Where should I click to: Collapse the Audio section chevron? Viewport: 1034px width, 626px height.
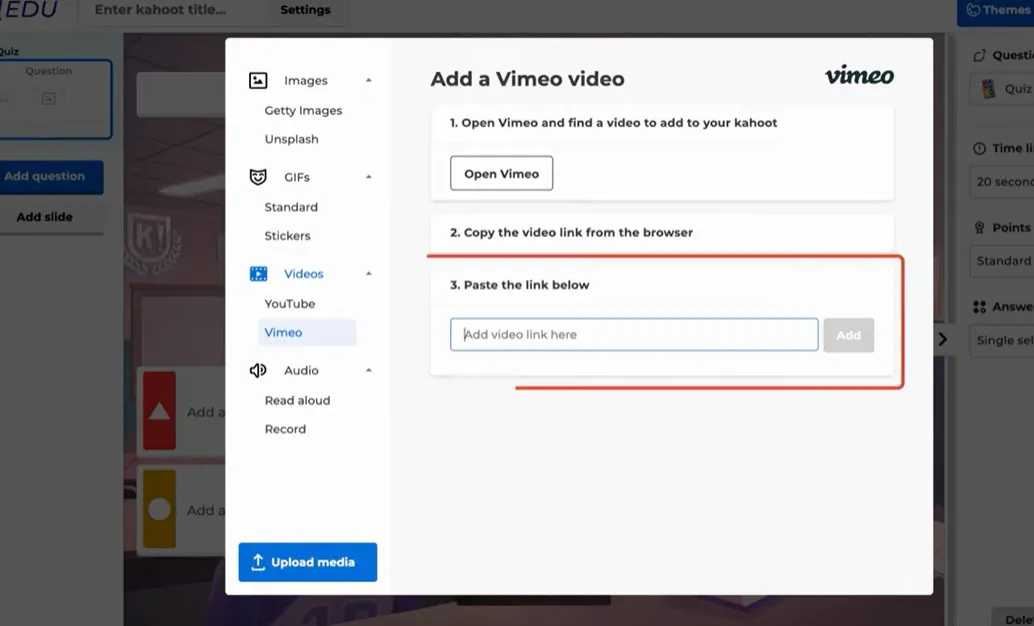pyautogui.click(x=368, y=370)
